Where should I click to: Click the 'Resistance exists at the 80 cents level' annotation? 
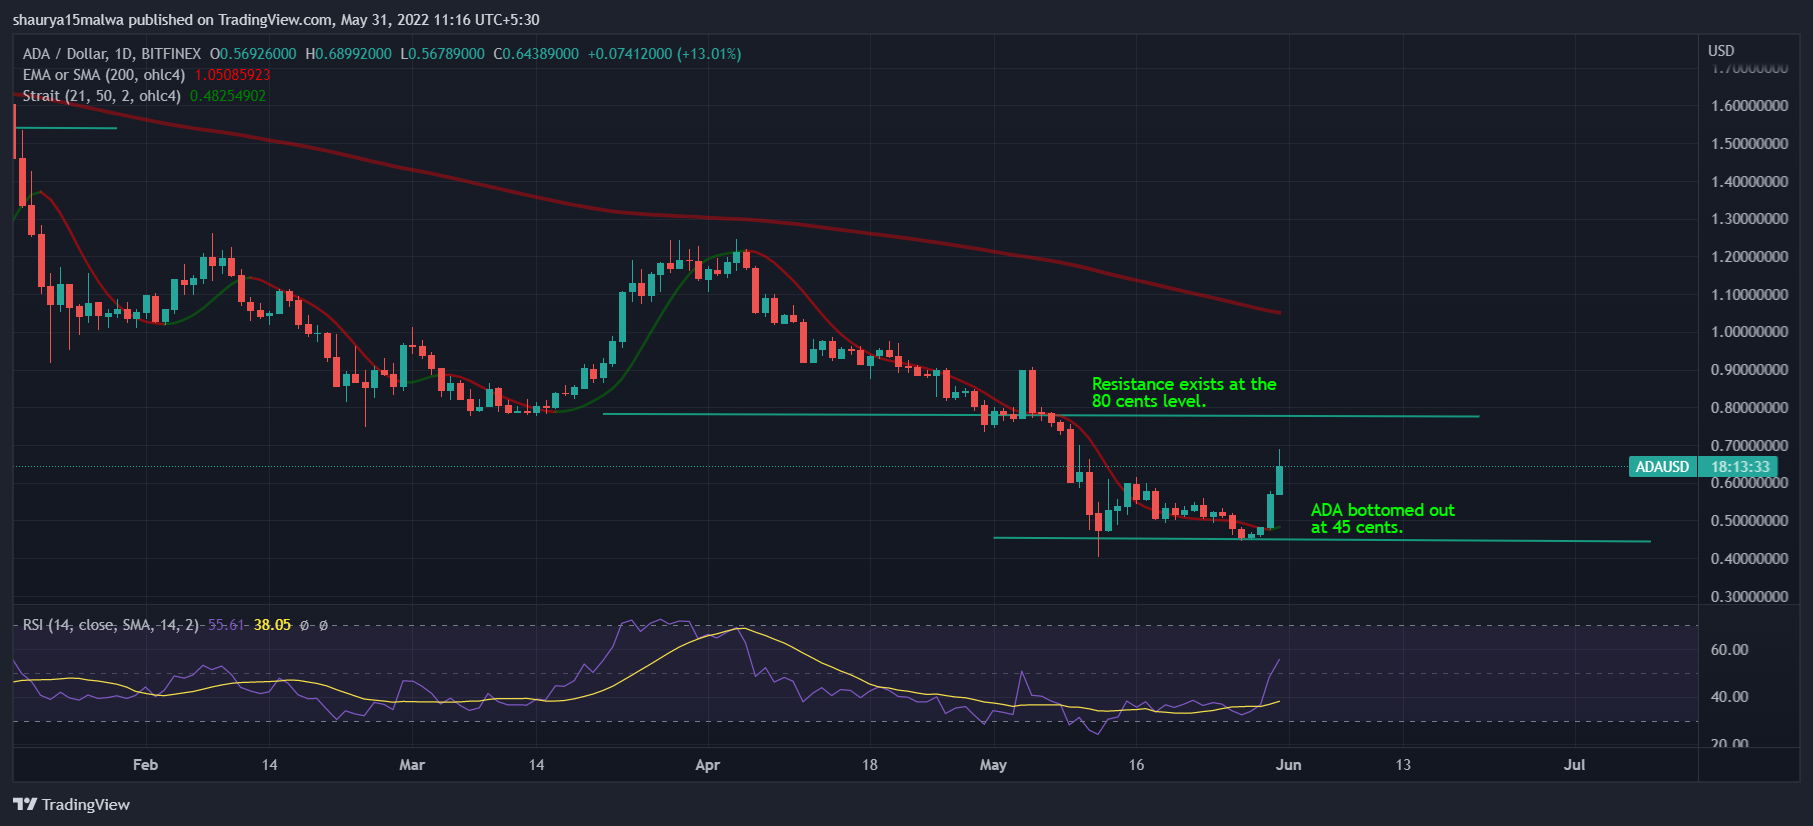pos(1184,392)
